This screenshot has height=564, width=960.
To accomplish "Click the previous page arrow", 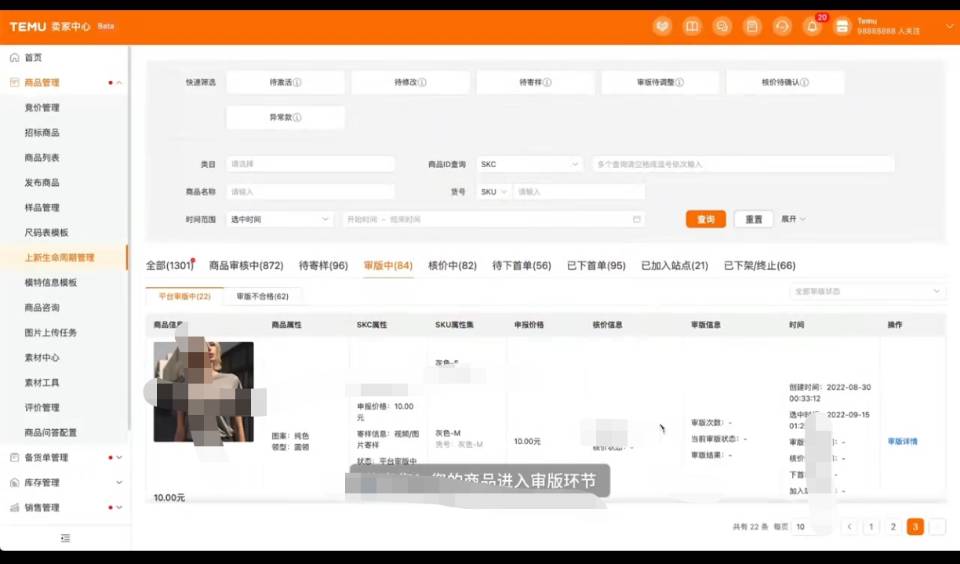I will (x=849, y=527).
